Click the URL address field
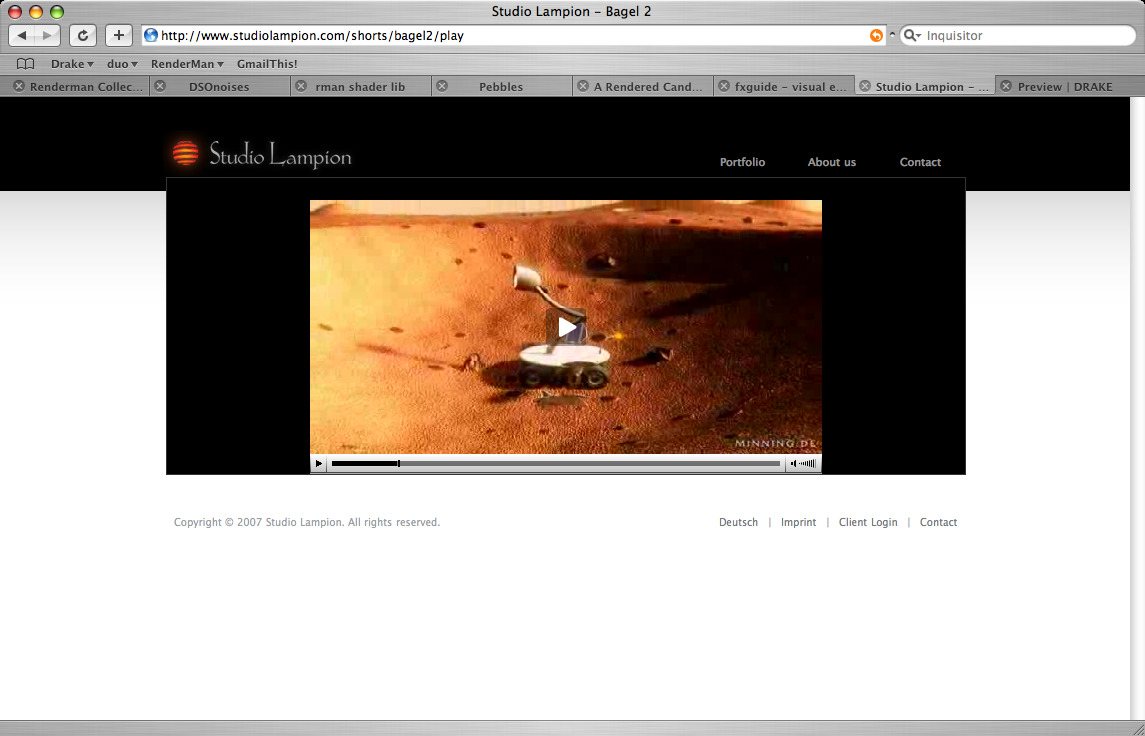1145x736 pixels. tap(511, 35)
